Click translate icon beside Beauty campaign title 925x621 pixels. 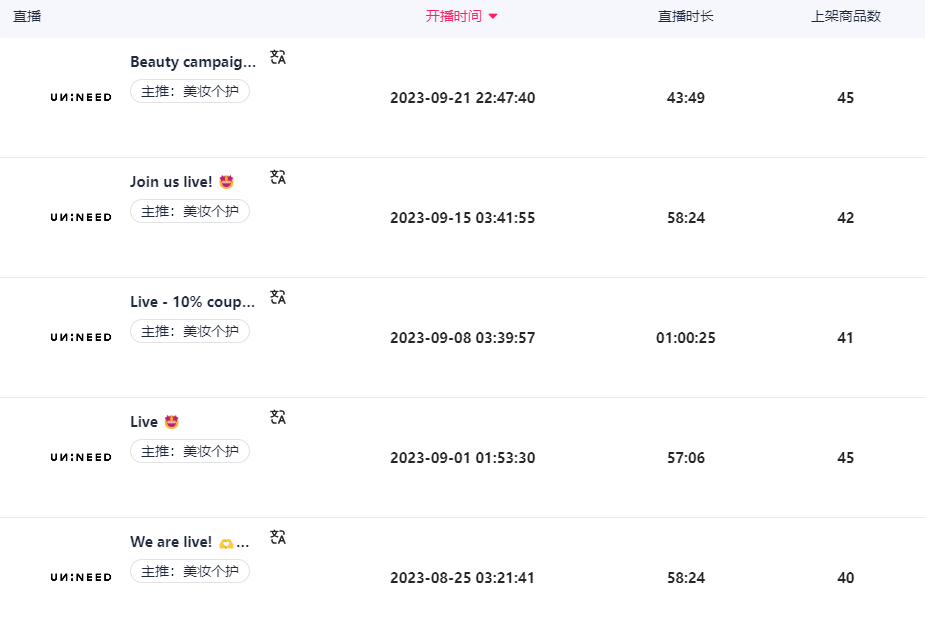point(278,57)
